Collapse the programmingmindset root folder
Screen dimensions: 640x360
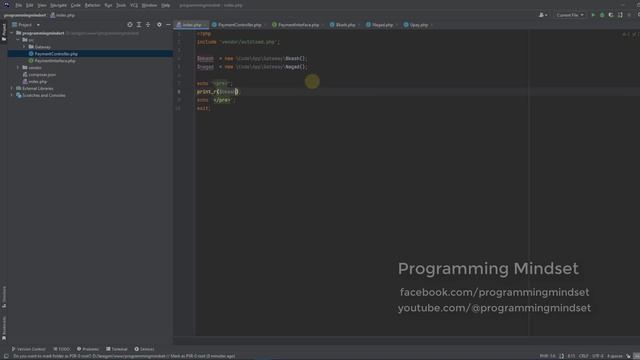tap(12, 33)
